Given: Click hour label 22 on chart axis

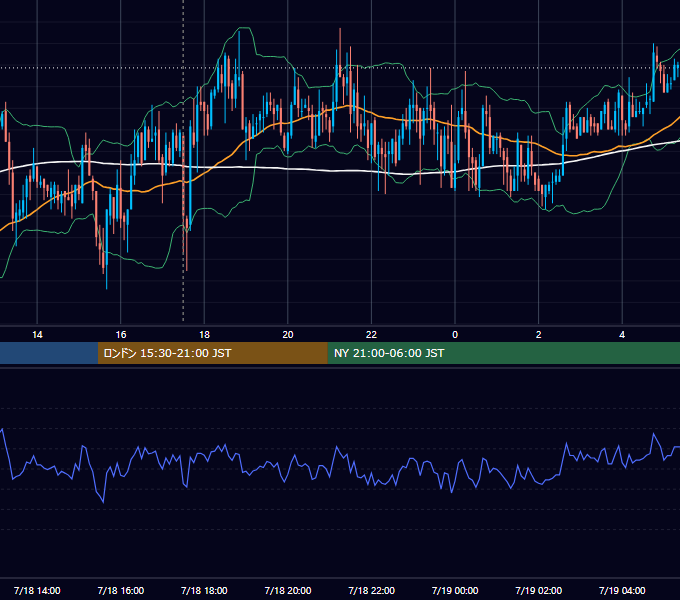Looking at the screenshot, I should click(x=371, y=335).
